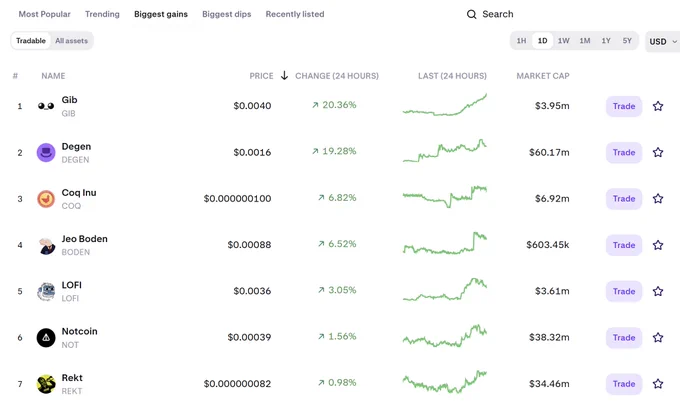Switch to All assets filter
This screenshot has width=680, height=405.
pyautogui.click(x=72, y=41)
